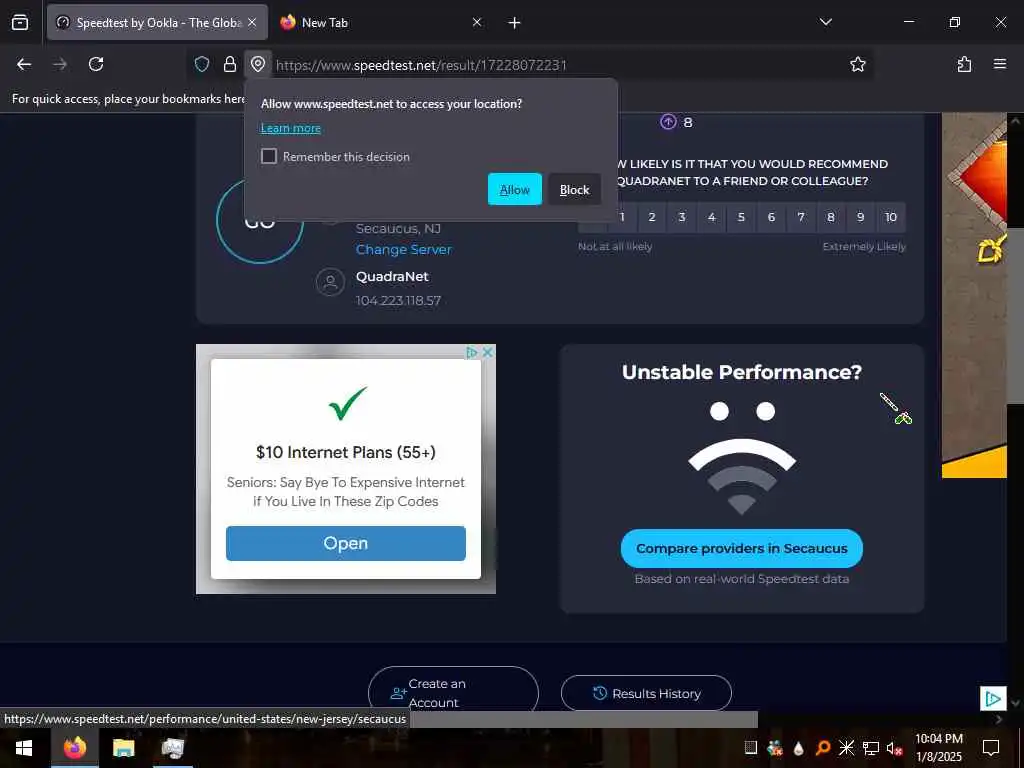Screen dimensions: 1024x768
Task: Click the asterisk-shaped tray icon
Action: coord(846,748)
